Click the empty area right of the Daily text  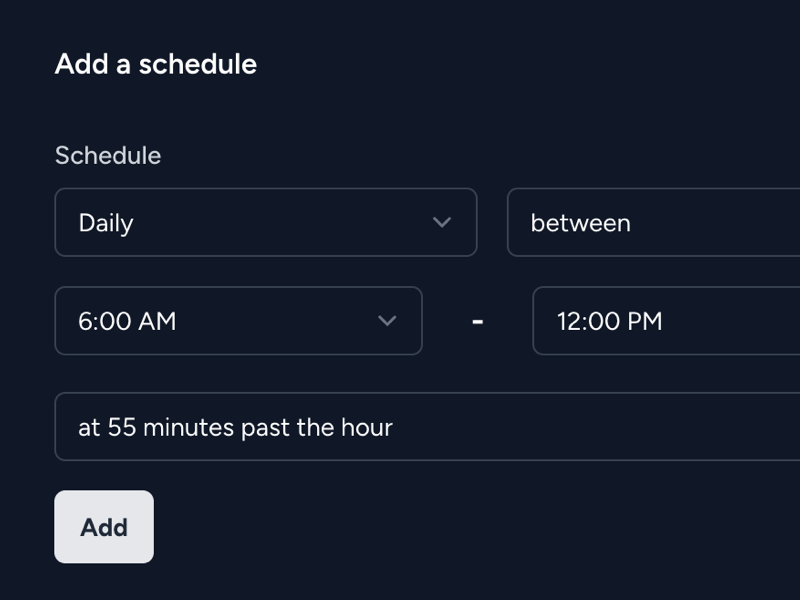[281, 222]
